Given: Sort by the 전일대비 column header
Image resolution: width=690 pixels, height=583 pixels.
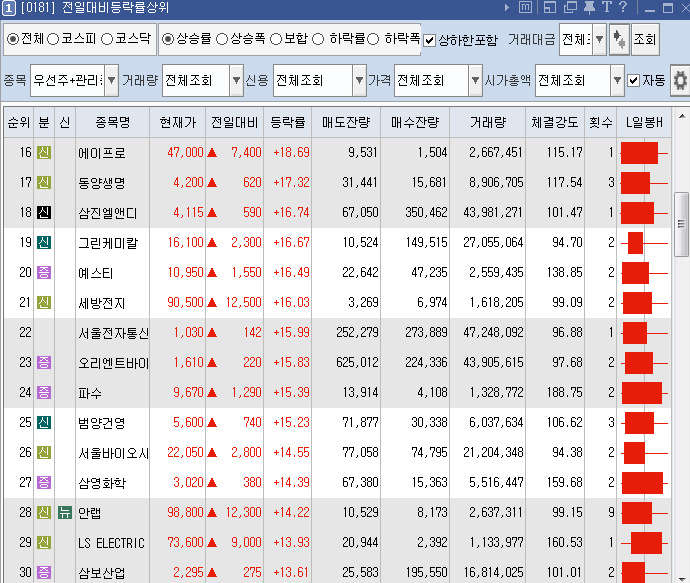Looking at the screenshot, I should pyautogui.click(x=235, y=122).
